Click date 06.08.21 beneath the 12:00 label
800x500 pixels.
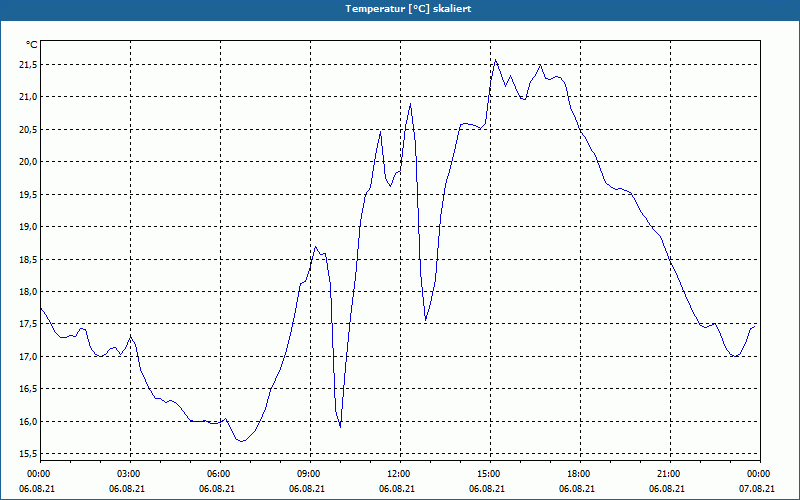click(x=397, y=489)
